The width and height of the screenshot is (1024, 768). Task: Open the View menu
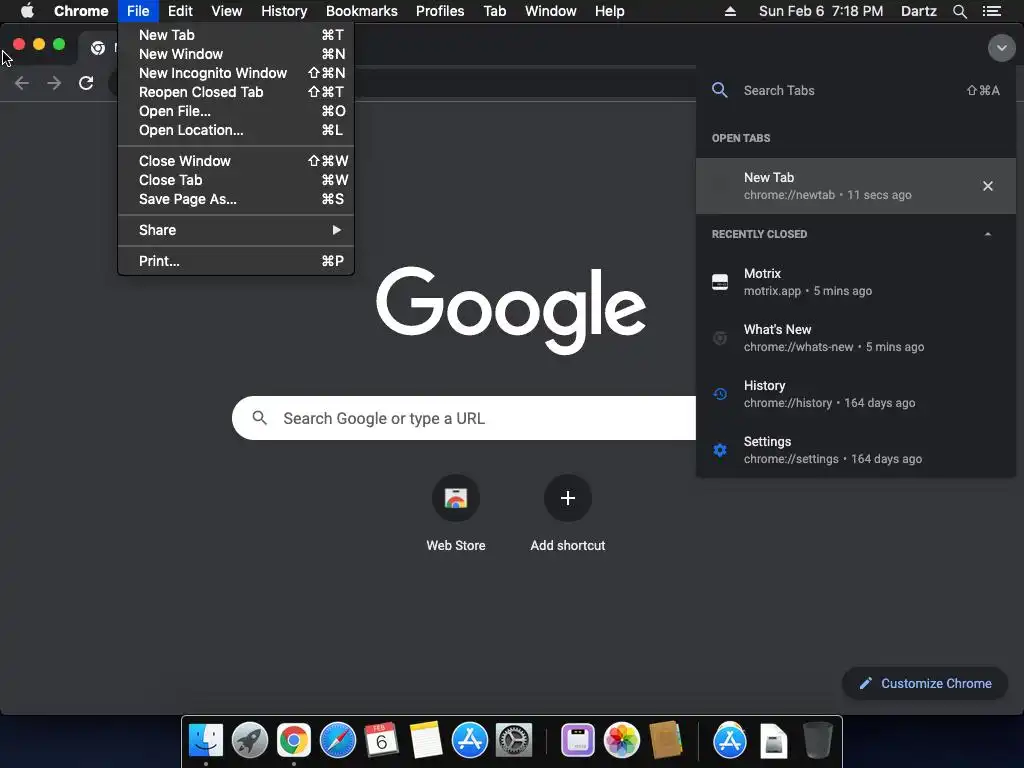tap(227, 11)
